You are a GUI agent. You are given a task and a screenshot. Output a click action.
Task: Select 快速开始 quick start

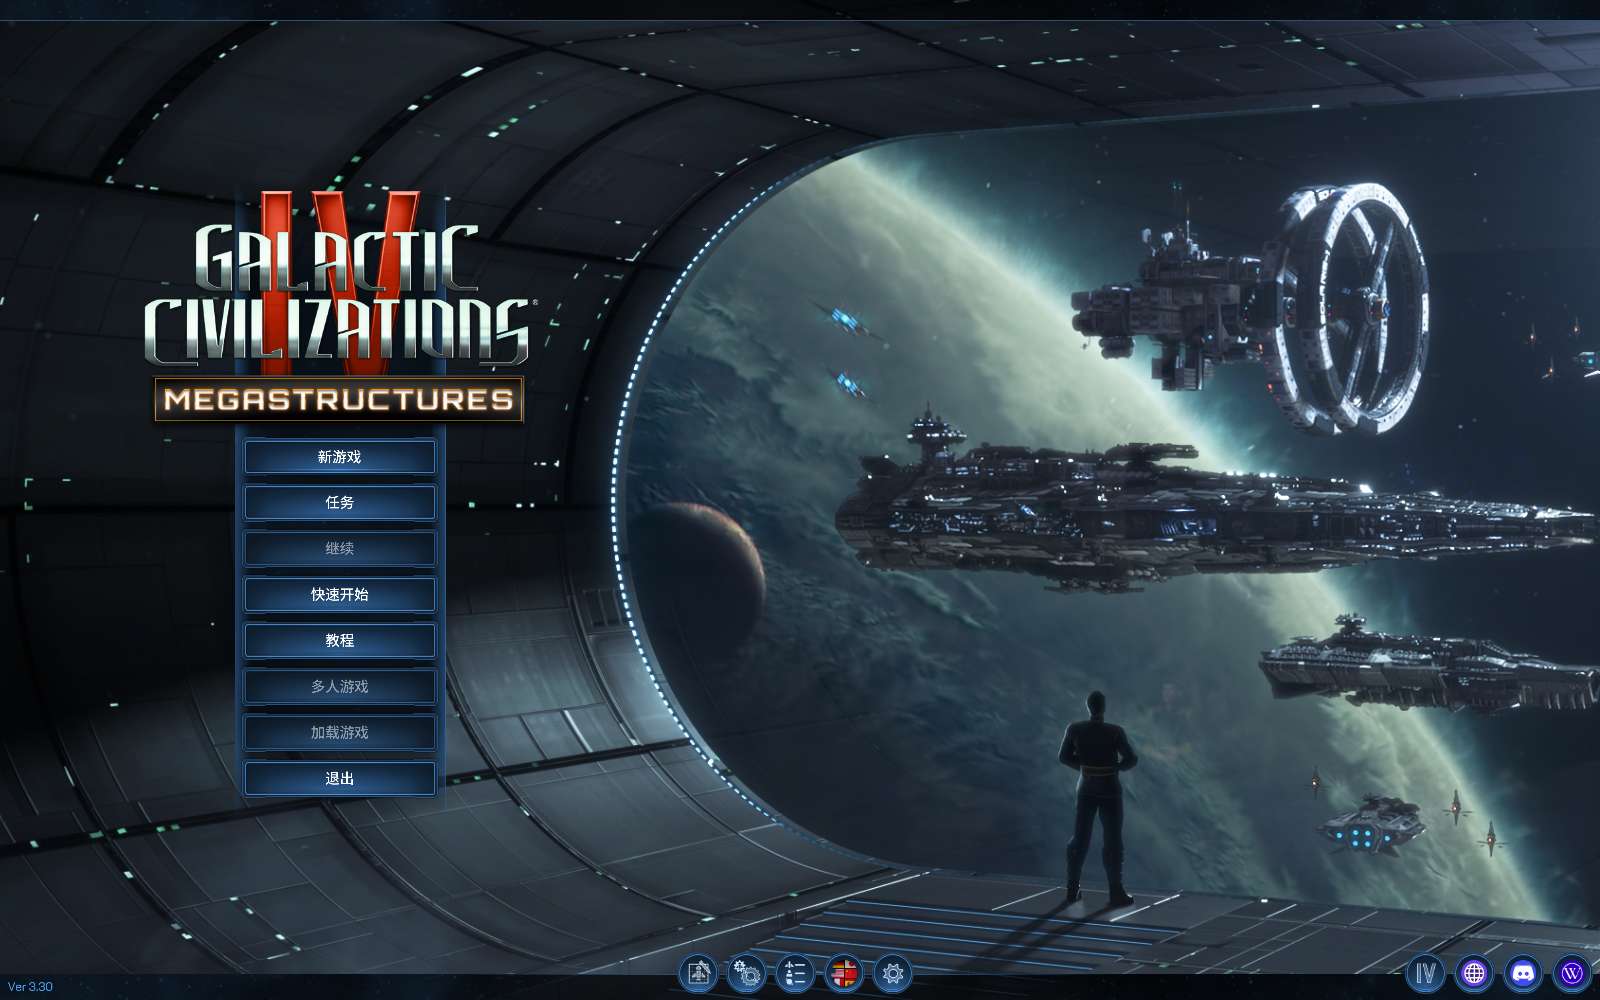tap(340, 595)
